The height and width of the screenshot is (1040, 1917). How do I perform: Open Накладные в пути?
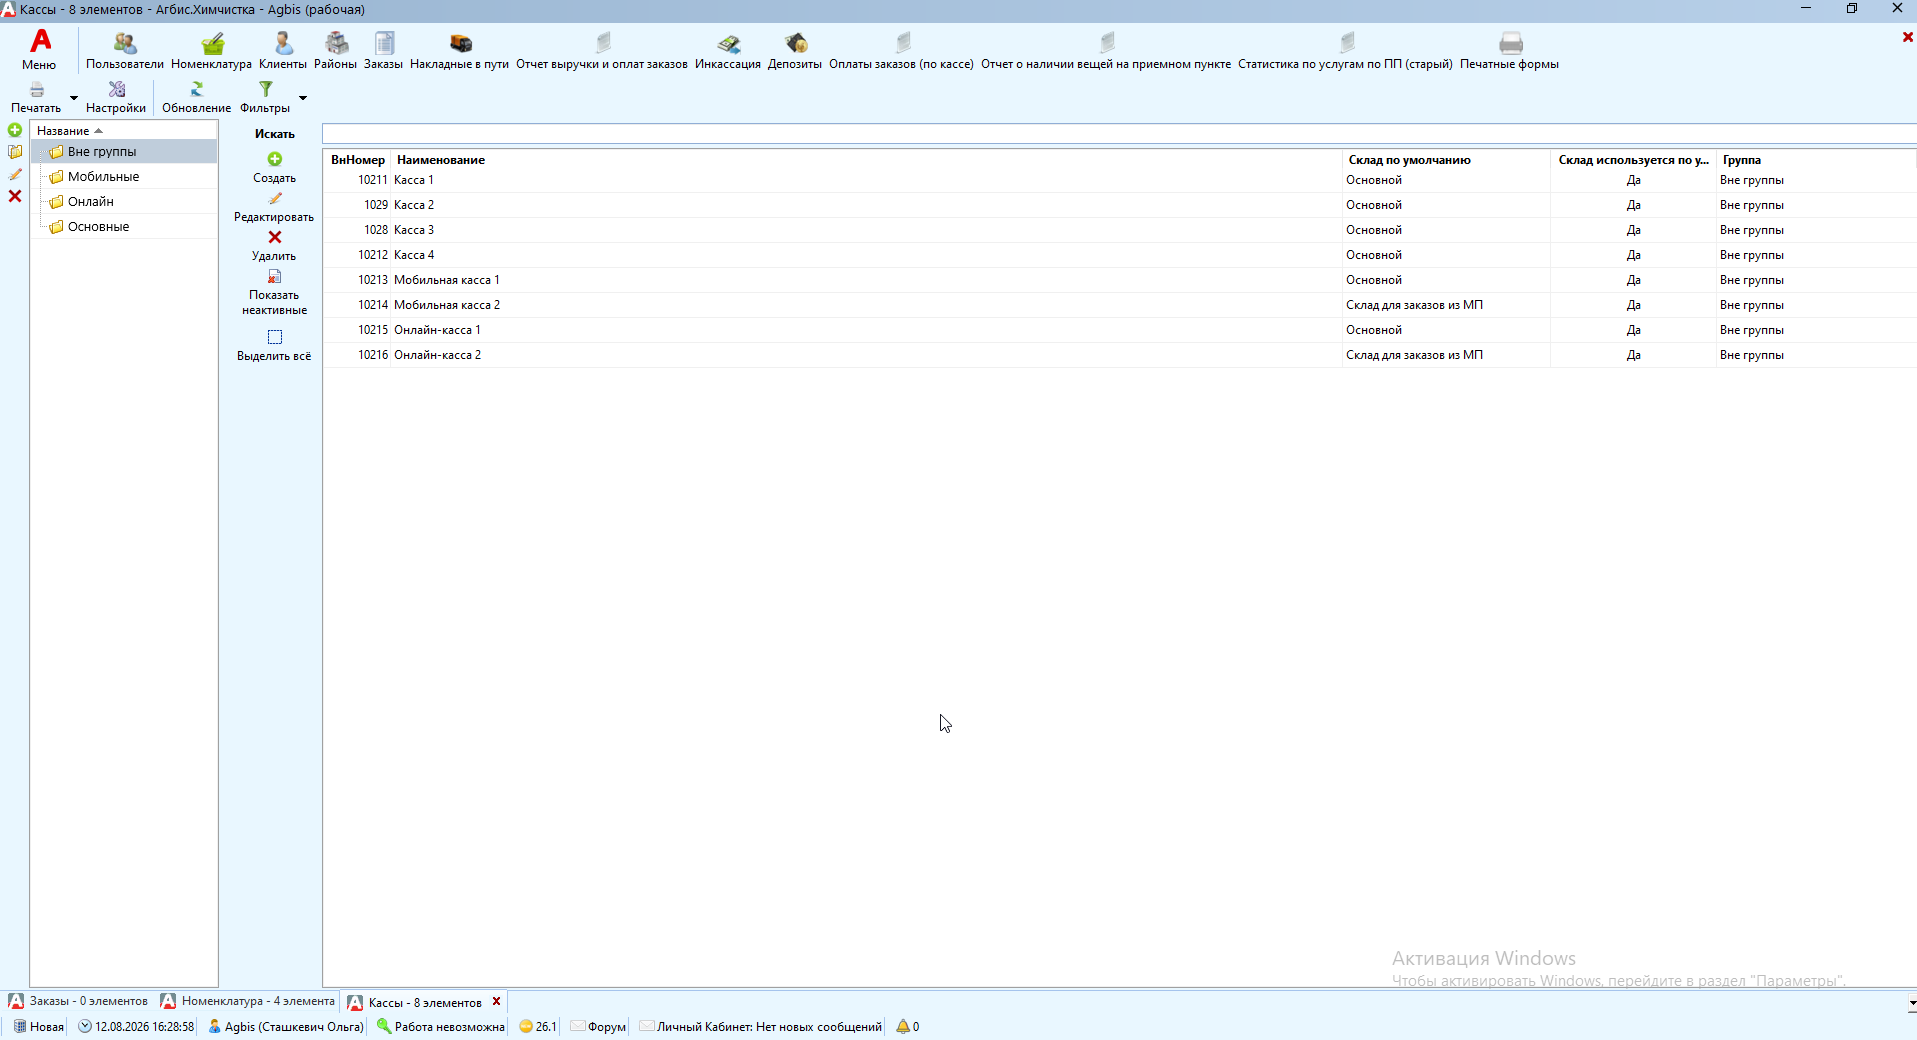pos(459,50)
